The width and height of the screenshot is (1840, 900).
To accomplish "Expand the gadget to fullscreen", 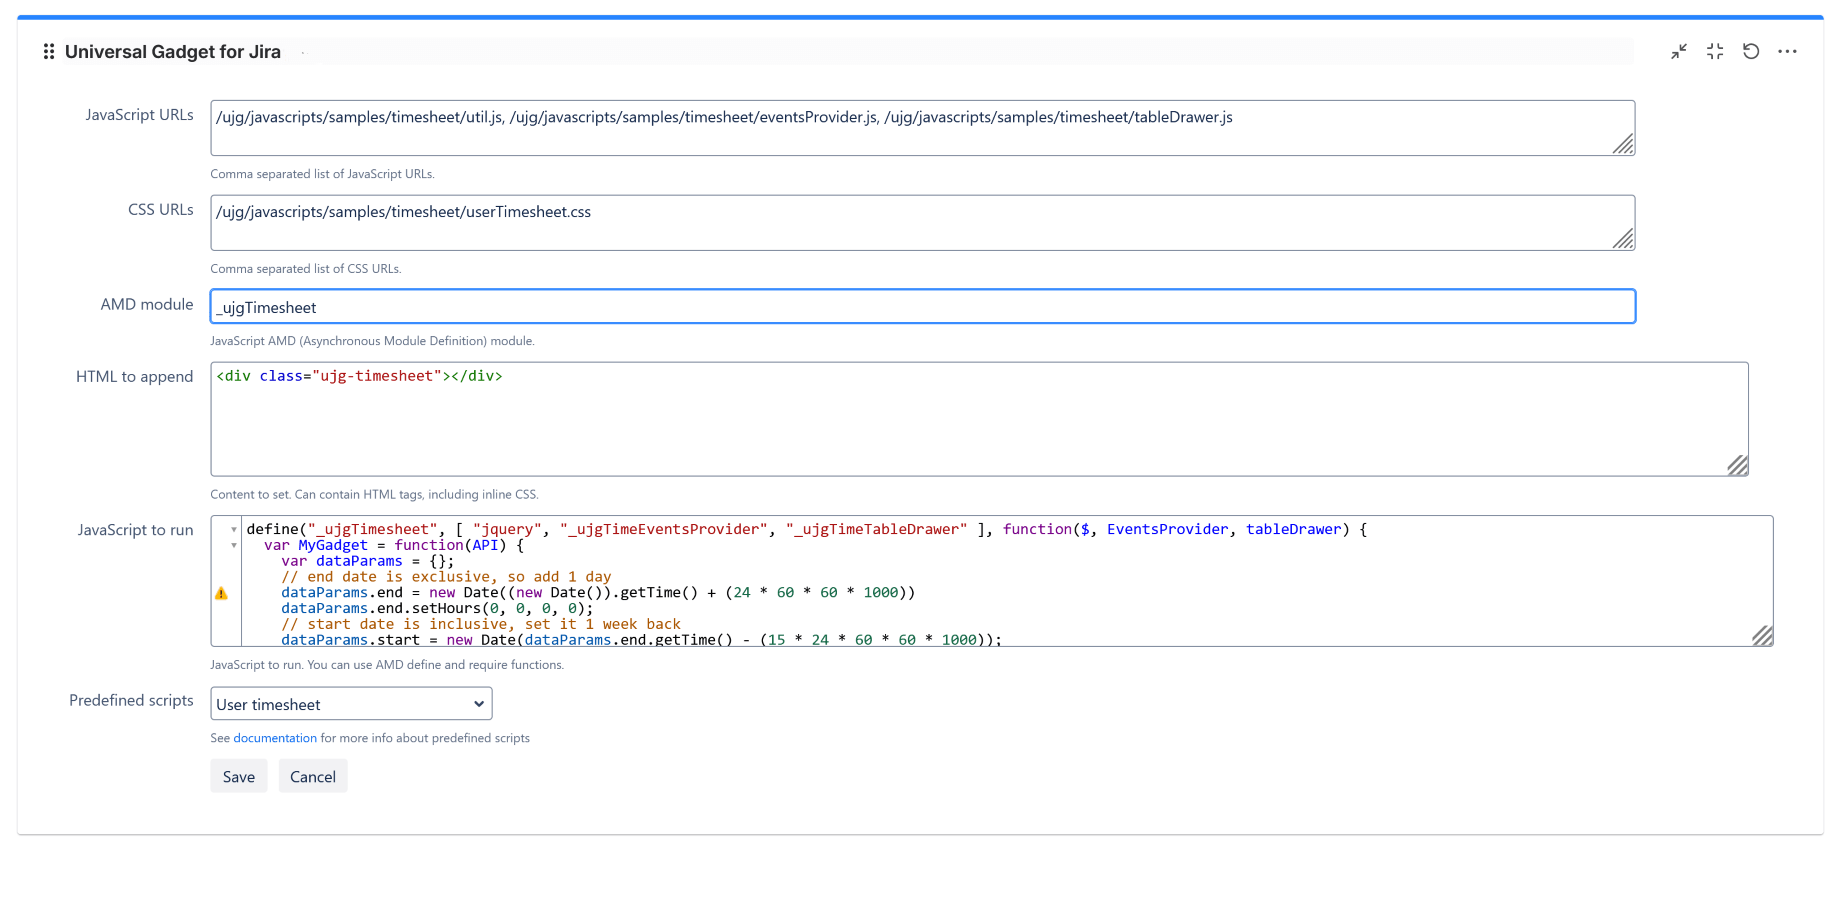I will [x=1715, y=51].
